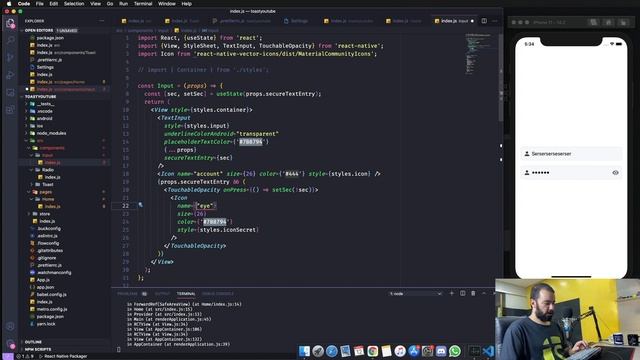Click the editor vertical scrollbar

pos(501,78)
